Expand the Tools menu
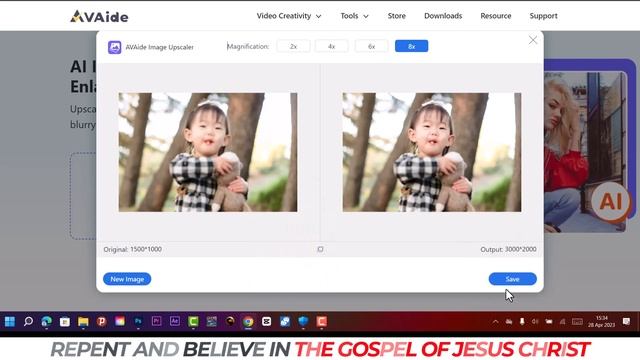640x360 pixels. click(354, 16)
